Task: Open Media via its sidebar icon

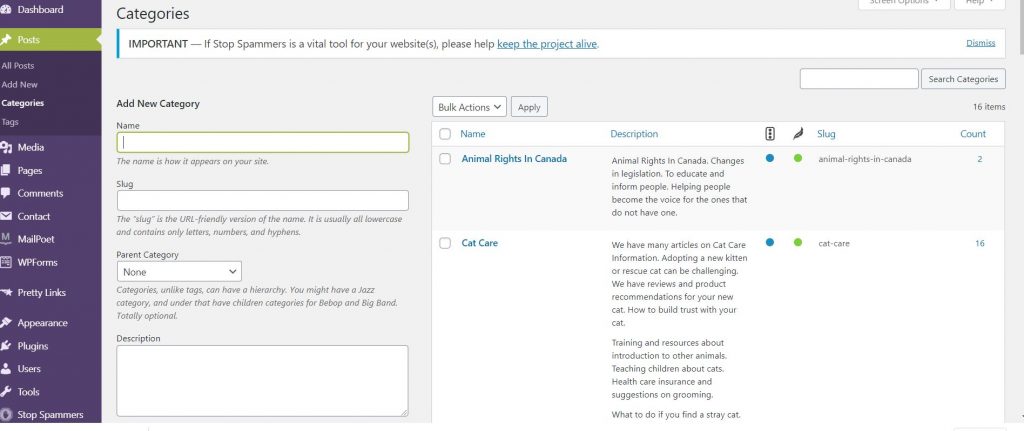Action: pos(7,148)
